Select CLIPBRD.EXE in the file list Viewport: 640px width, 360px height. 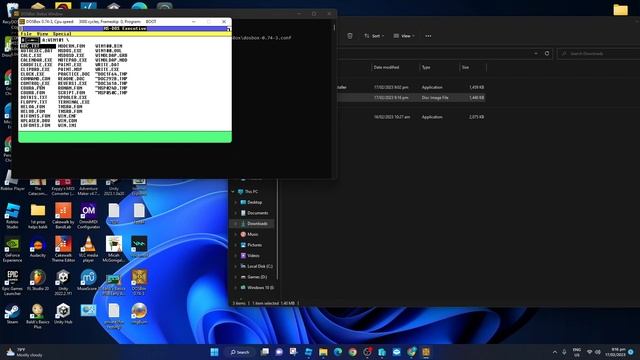(35, 69)
